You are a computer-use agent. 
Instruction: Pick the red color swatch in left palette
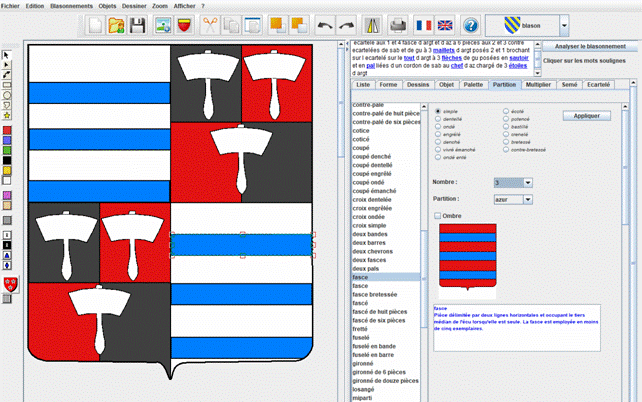coord(8,129)
